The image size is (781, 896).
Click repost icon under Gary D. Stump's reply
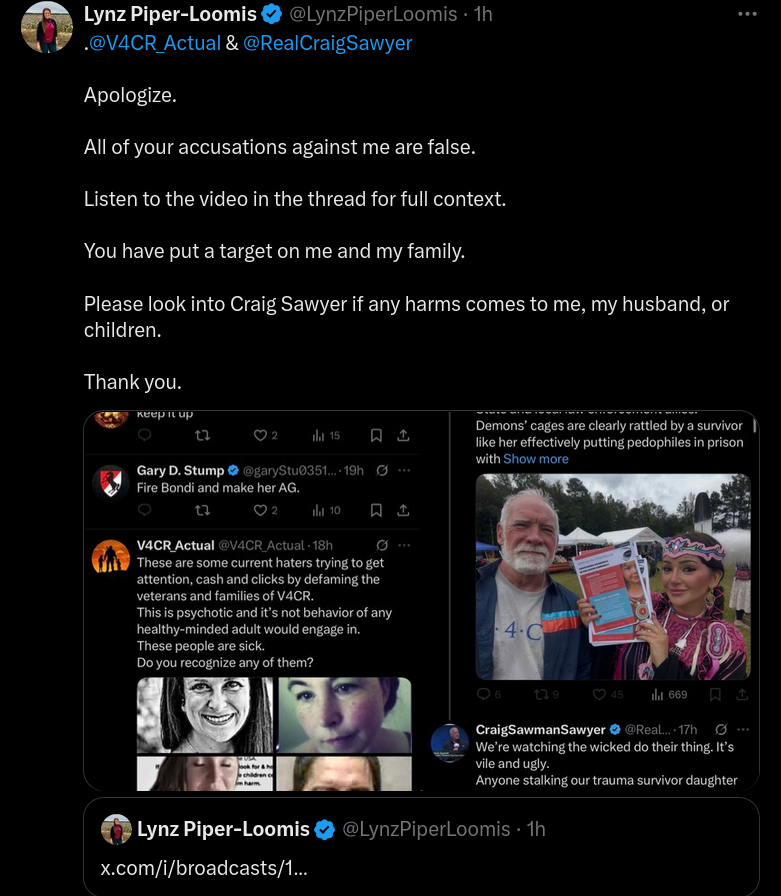click(202, 510)
